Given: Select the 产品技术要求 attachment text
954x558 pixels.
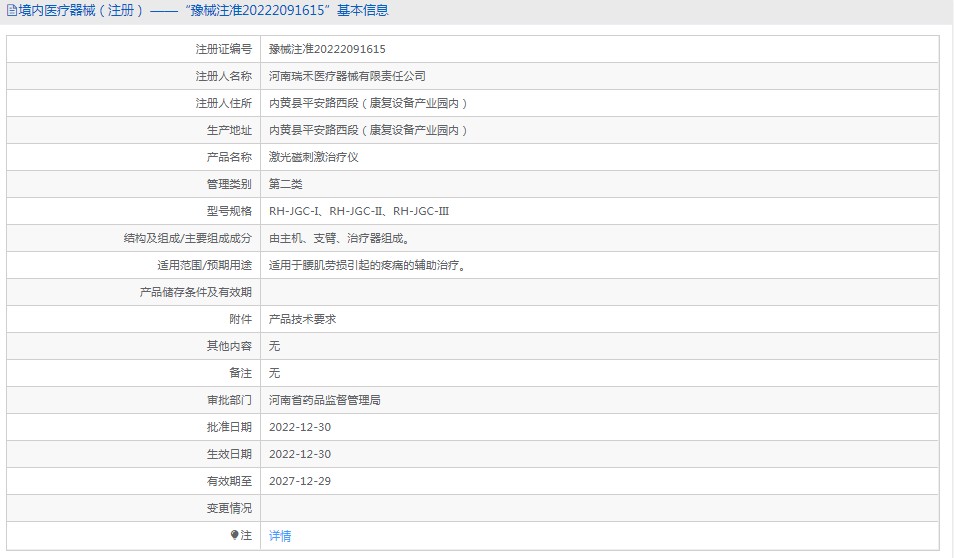Looking at the screenshot, I should coord(302,319).
